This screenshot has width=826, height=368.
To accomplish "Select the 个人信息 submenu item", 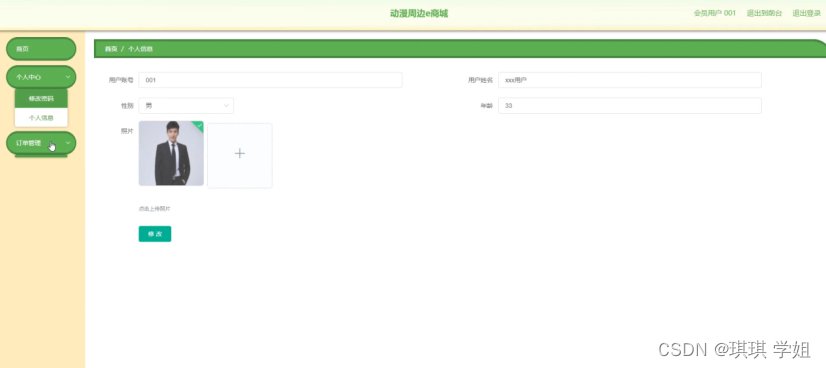I will coord(41,118).
